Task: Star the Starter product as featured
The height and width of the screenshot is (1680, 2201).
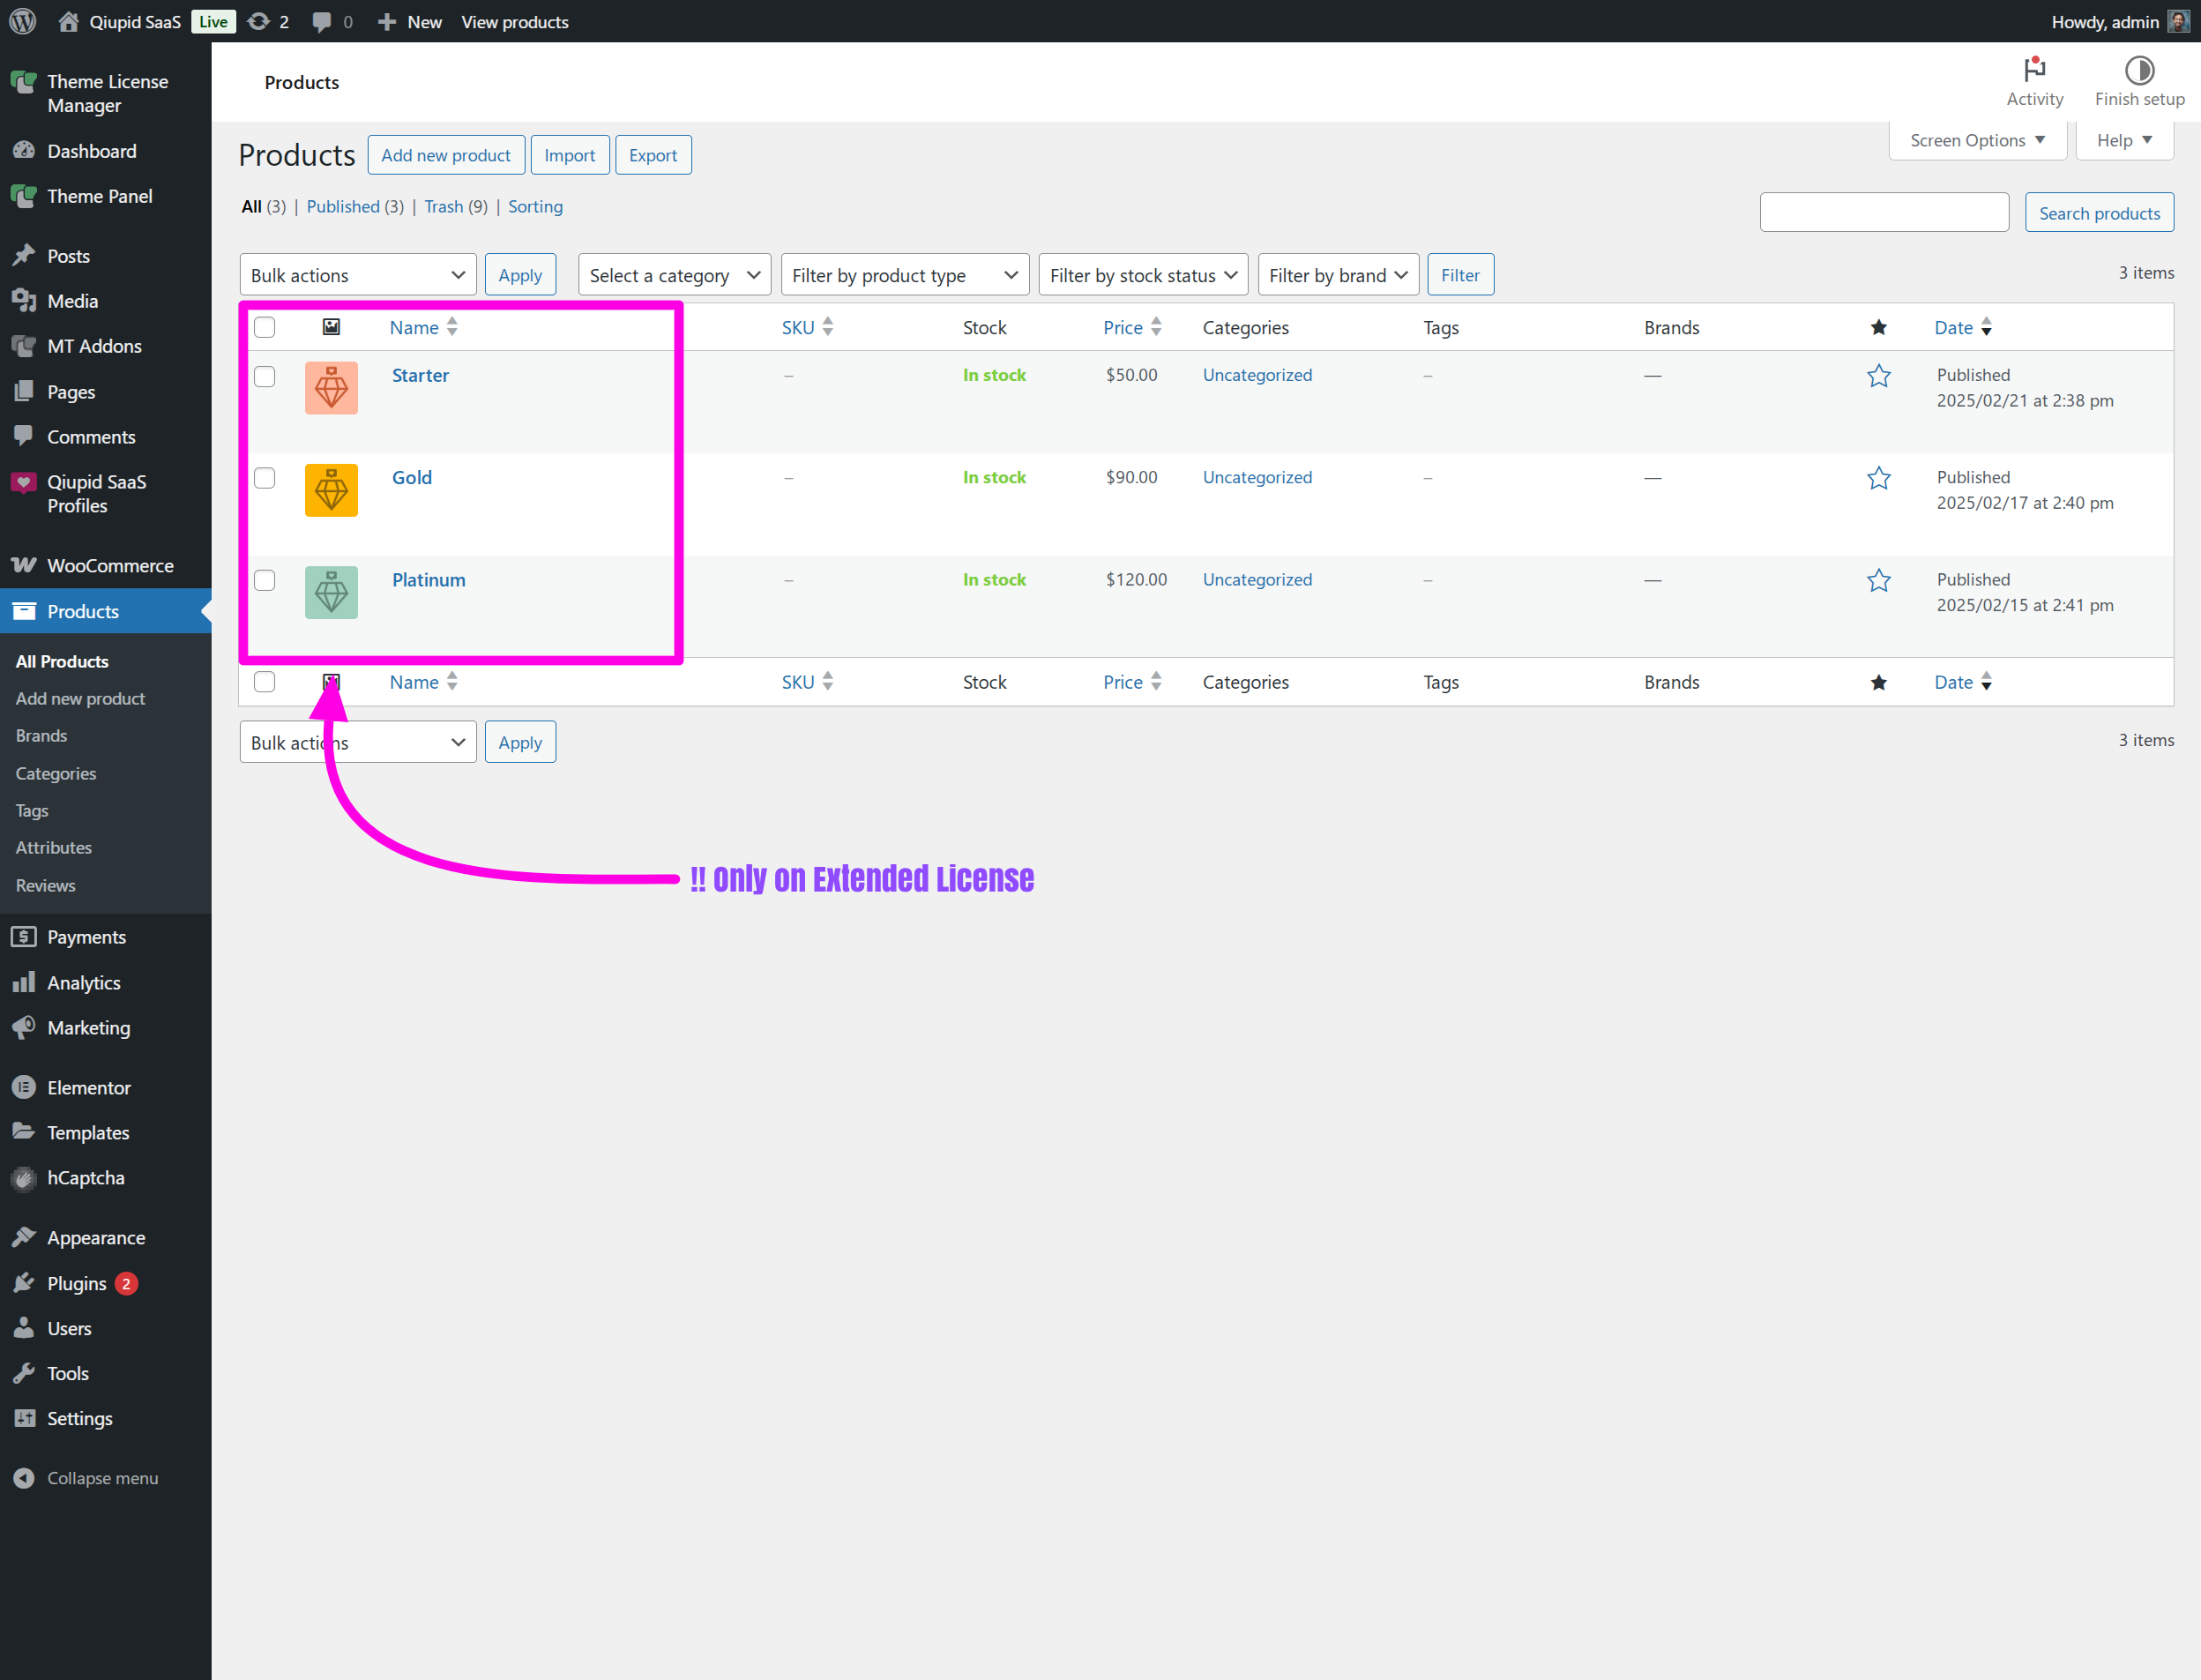Action: [1878, 376]
